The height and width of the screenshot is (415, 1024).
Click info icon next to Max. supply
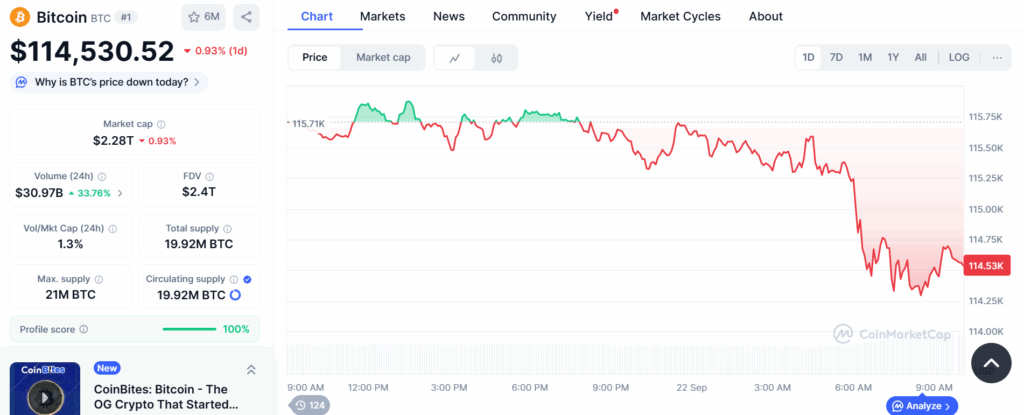click(99, 279)
